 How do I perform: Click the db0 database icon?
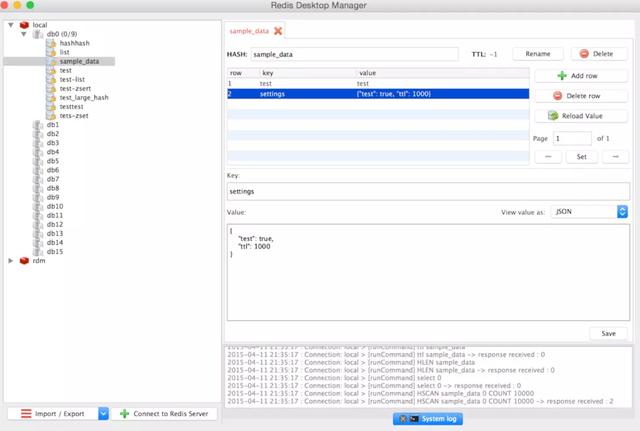38,34
